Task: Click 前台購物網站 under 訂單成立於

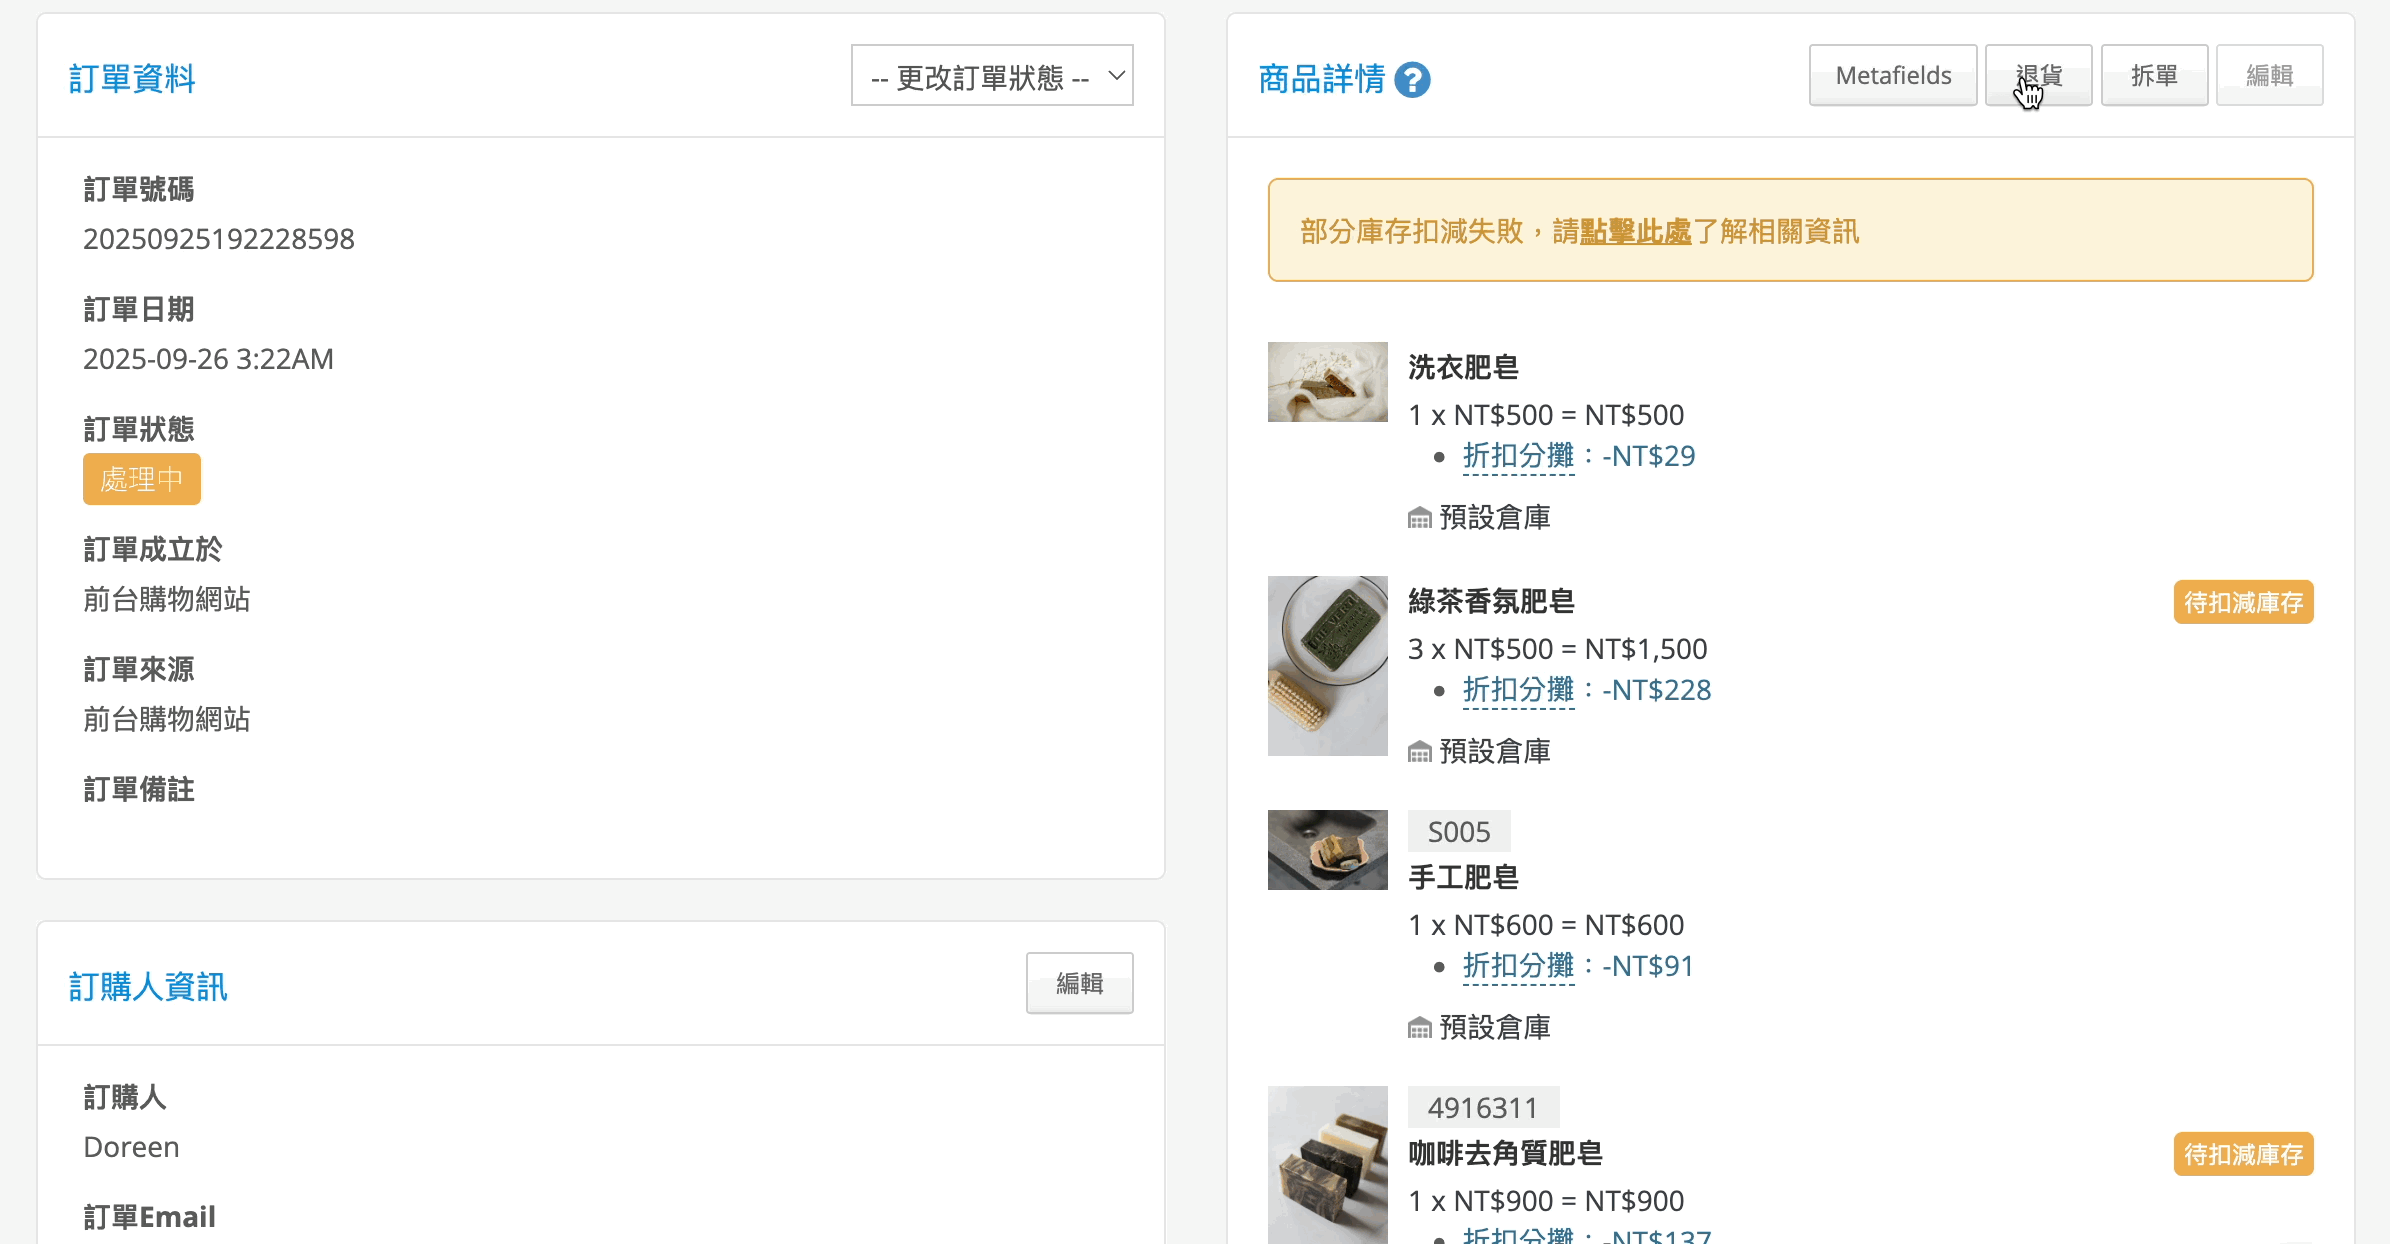Action: (167, 599)
